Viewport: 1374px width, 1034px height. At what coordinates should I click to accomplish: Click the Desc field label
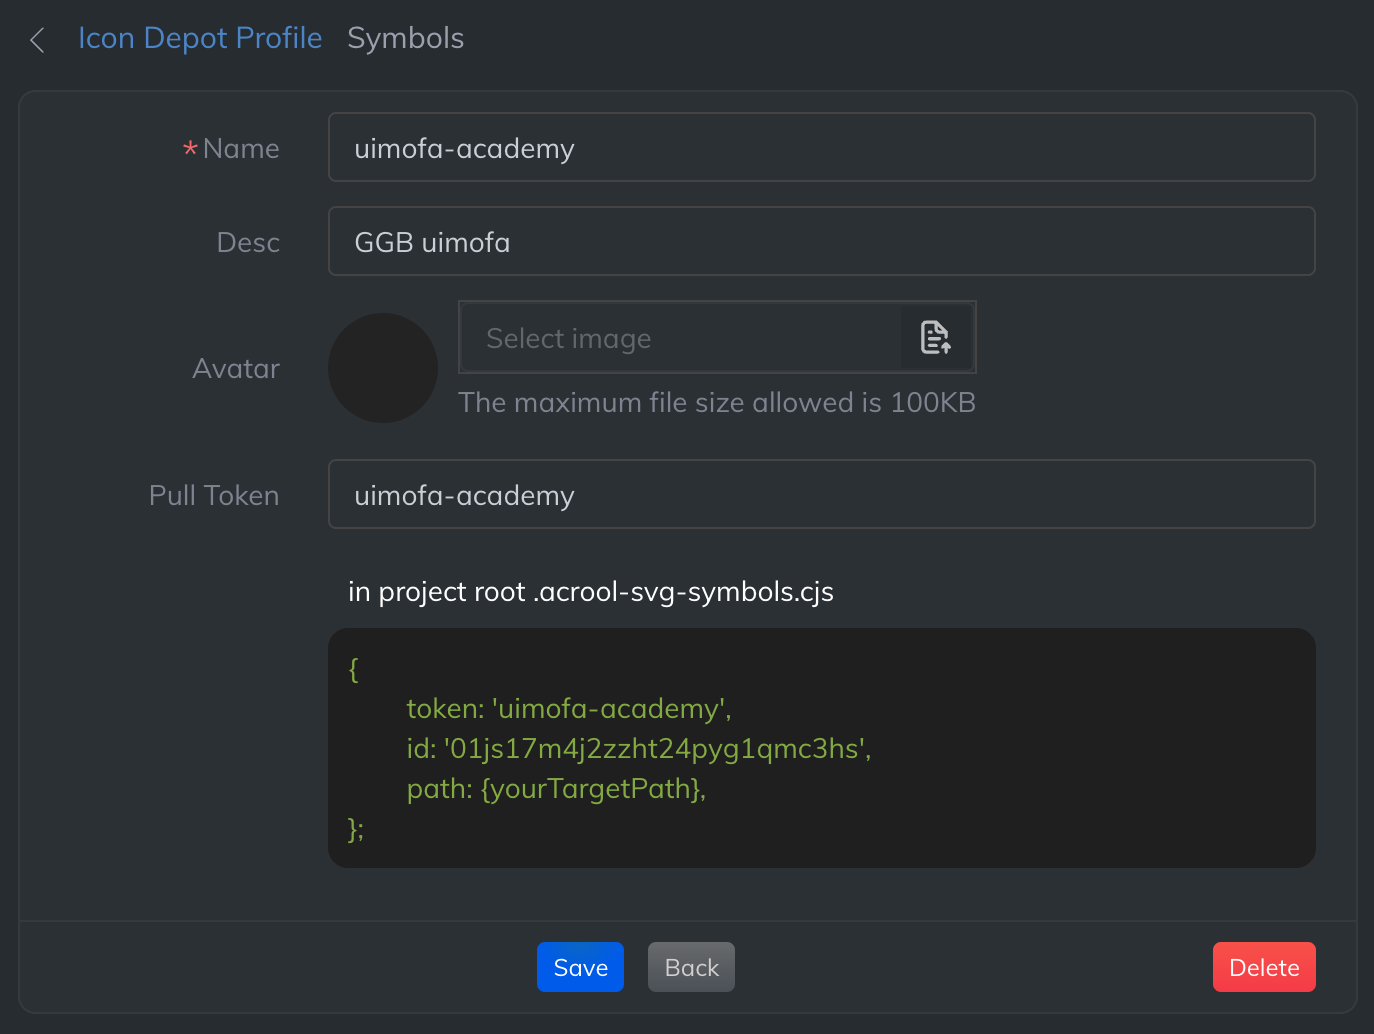coord(248,243)
